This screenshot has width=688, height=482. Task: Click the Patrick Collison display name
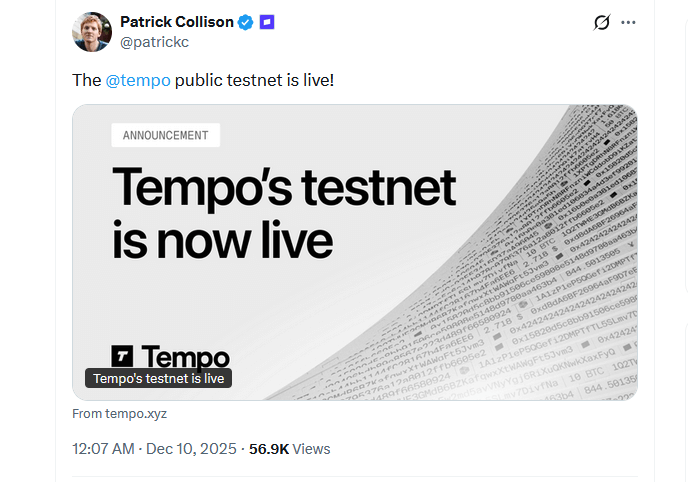point(176,22)
